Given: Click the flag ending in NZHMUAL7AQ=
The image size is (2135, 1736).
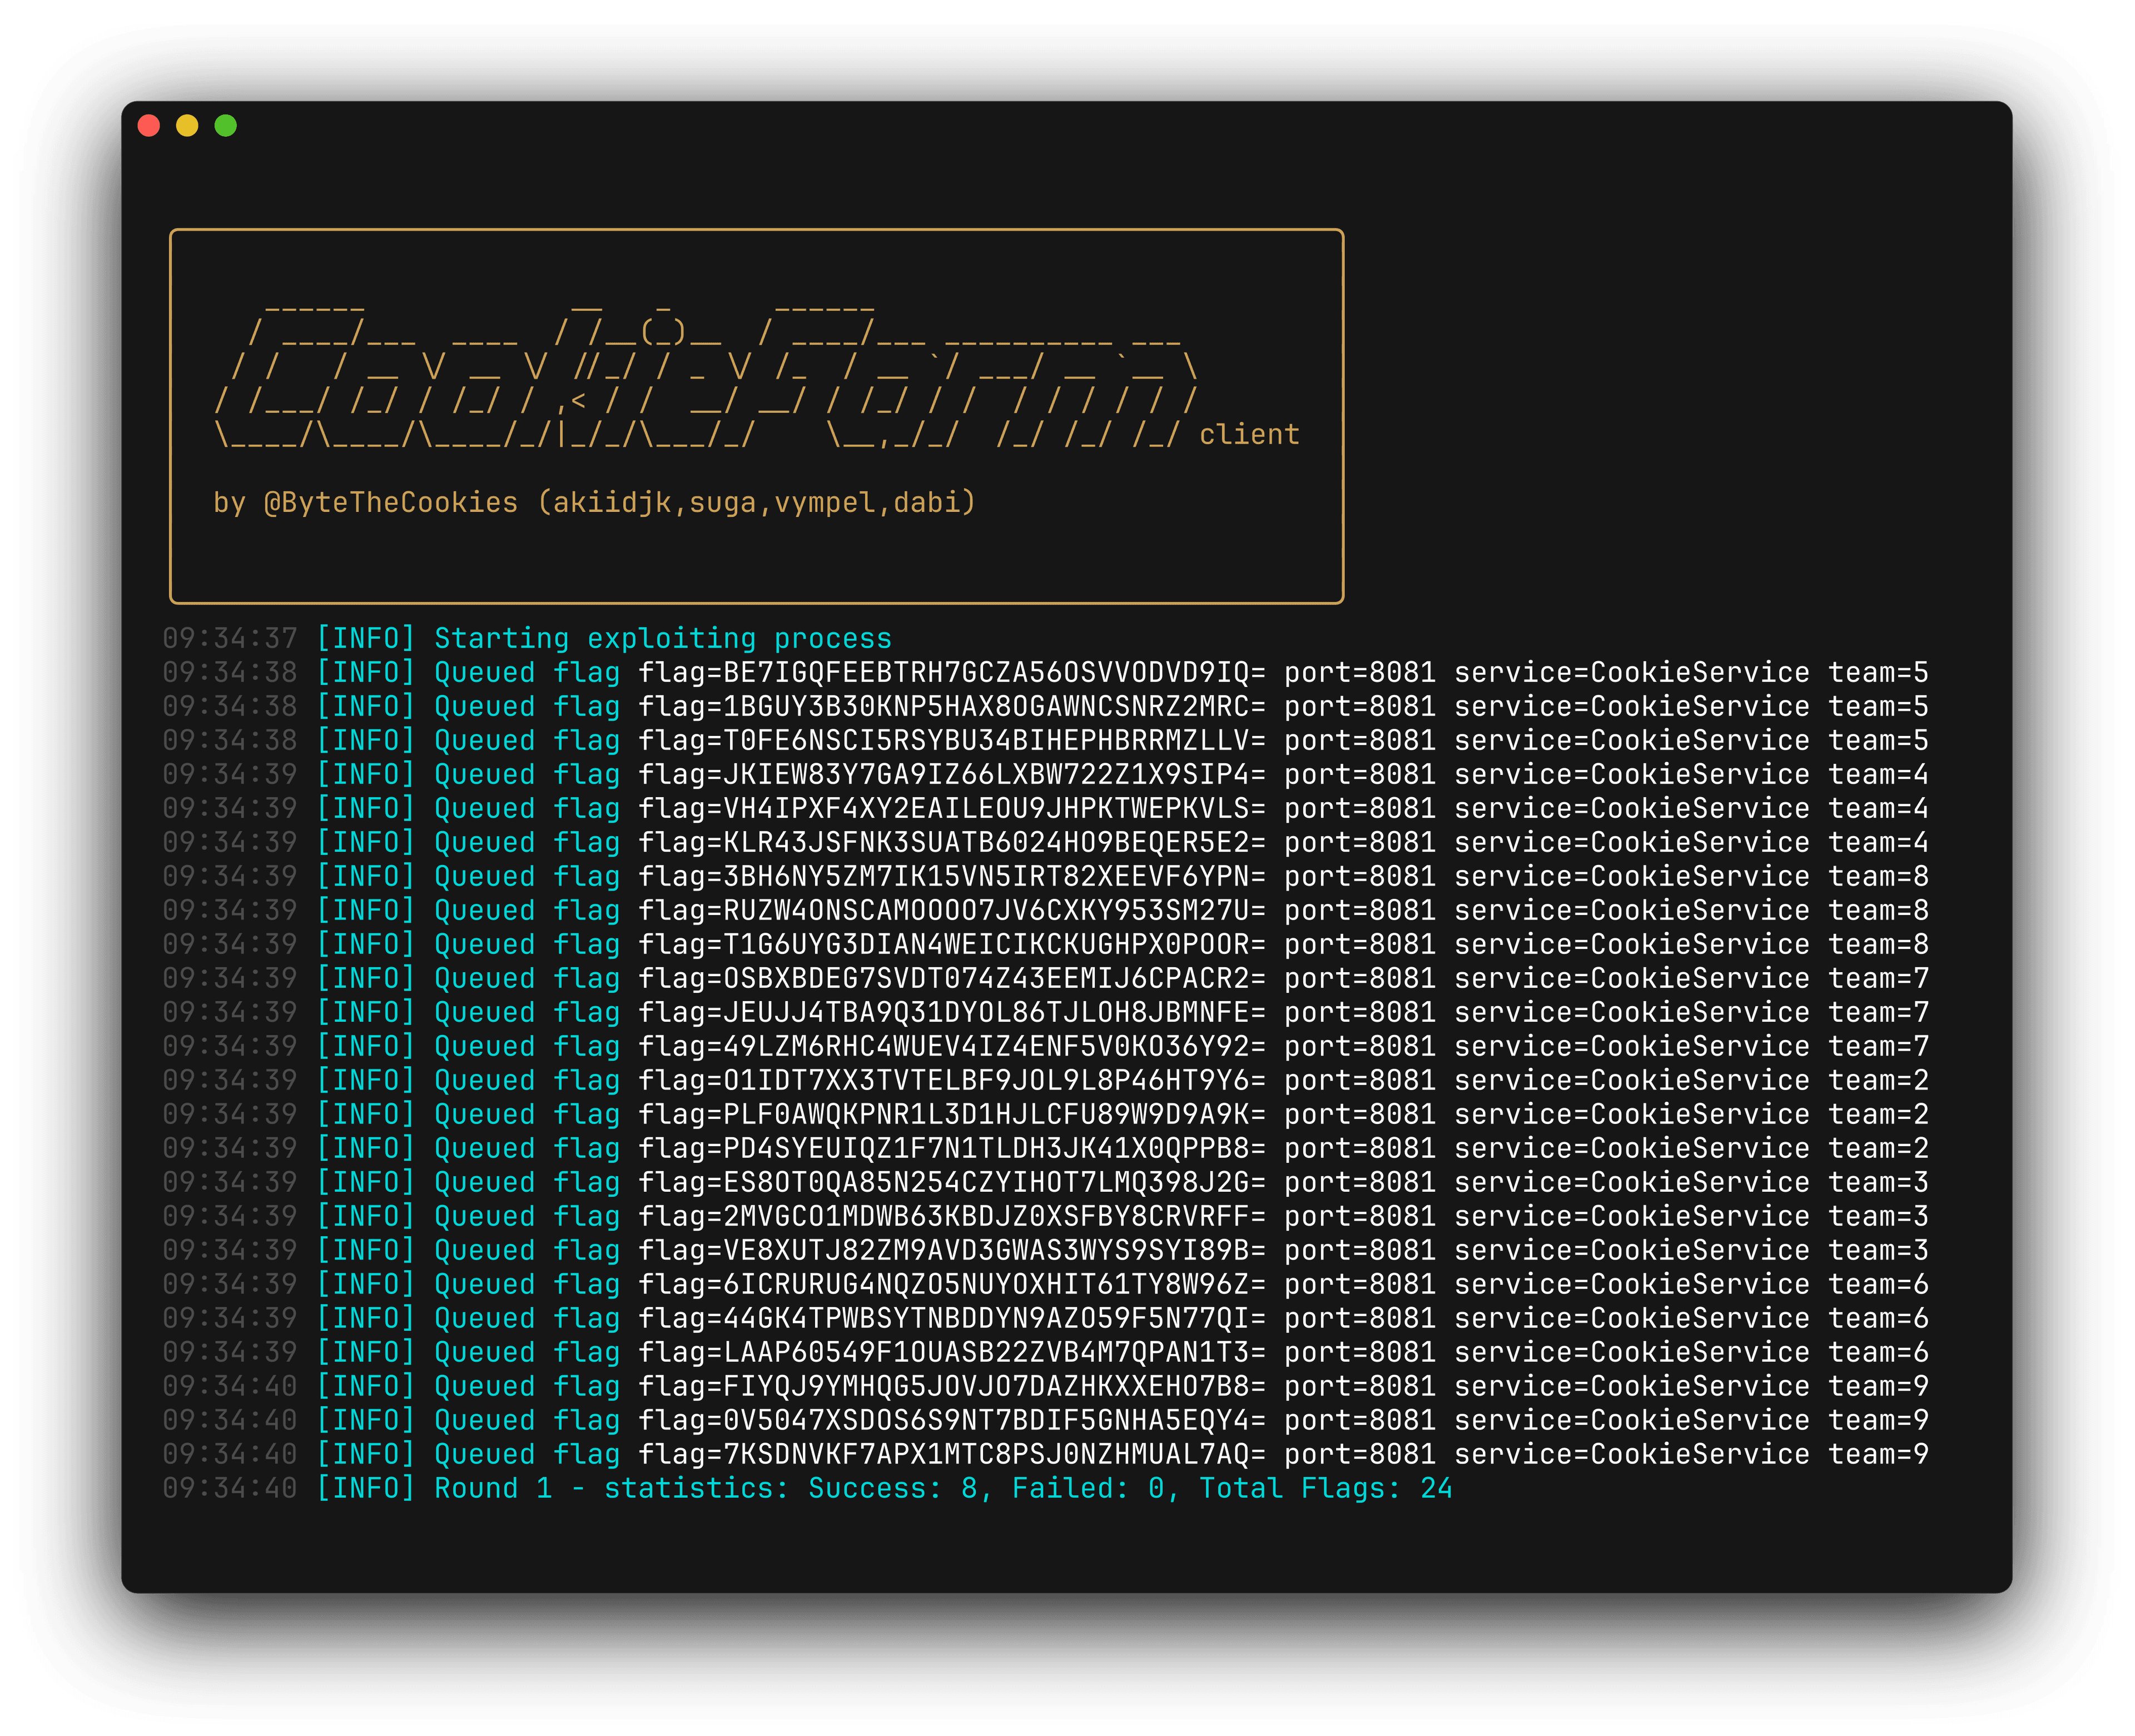Looking at the screenshot, I should [x=950, y=1454].
